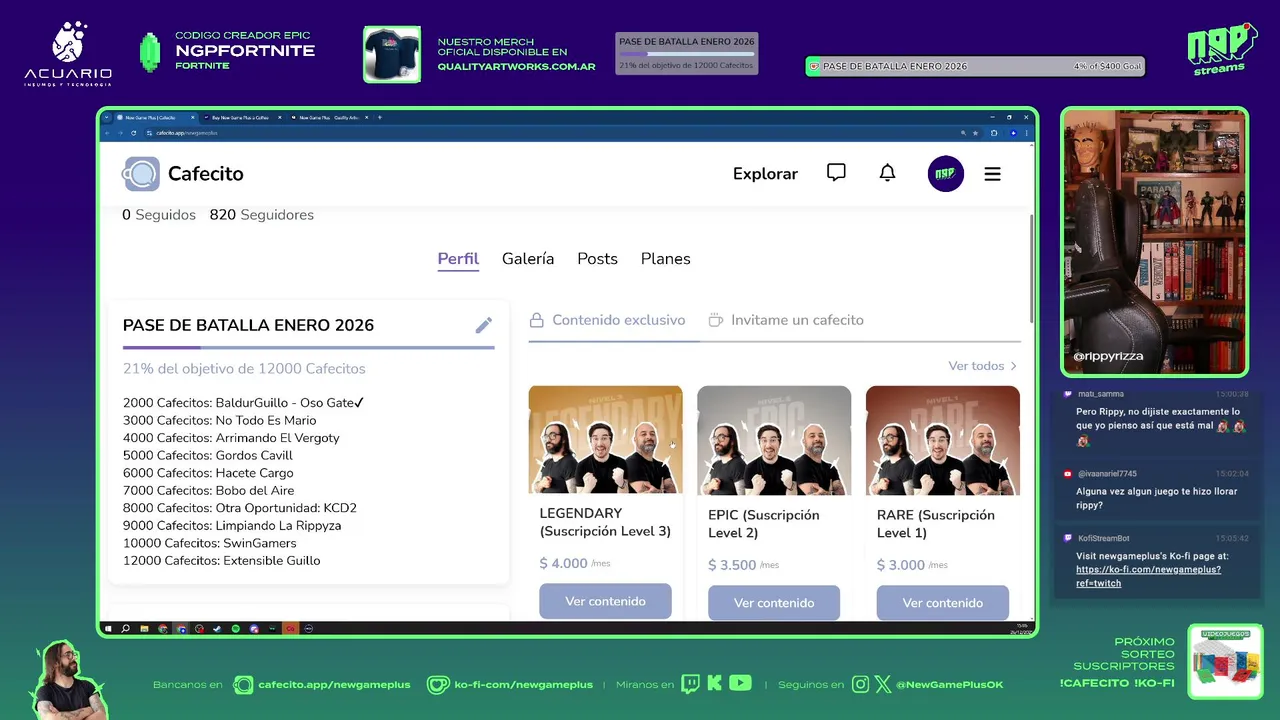Click the NGP profile avatar
The image size is (1280, 720).
point(945,174)
